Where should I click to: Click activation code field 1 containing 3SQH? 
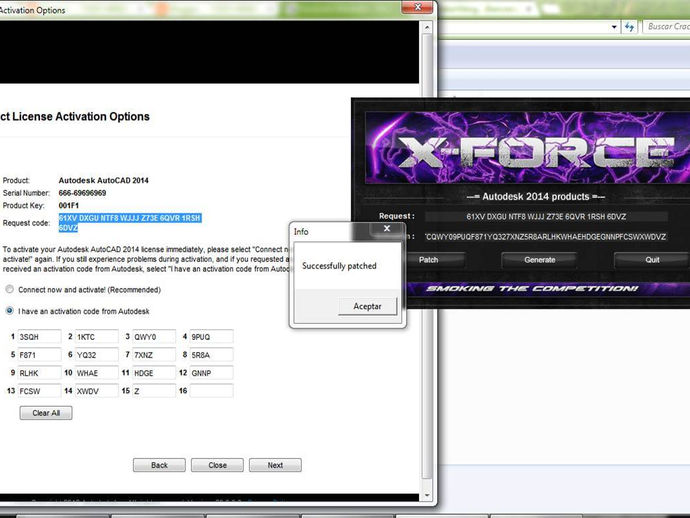(39, 337)
